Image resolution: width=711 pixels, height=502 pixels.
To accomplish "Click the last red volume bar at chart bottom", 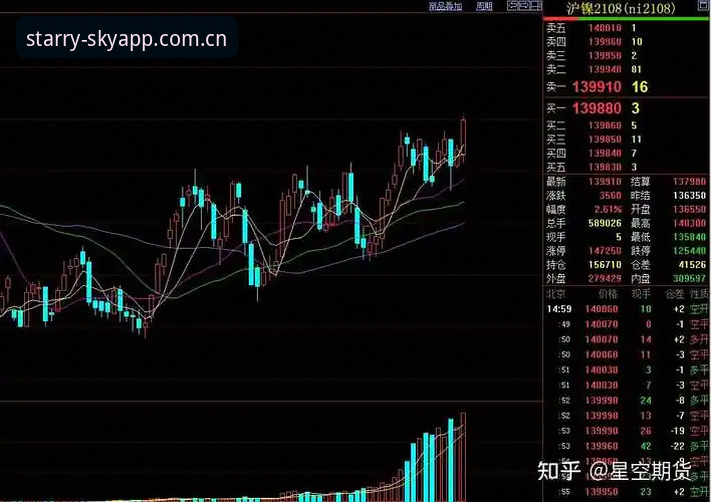I will [463, 457].
